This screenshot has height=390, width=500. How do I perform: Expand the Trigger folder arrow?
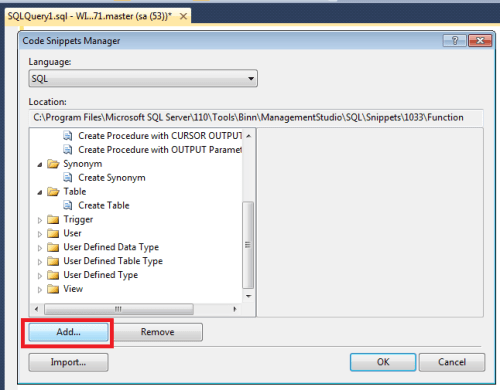(x=40, y=220)
